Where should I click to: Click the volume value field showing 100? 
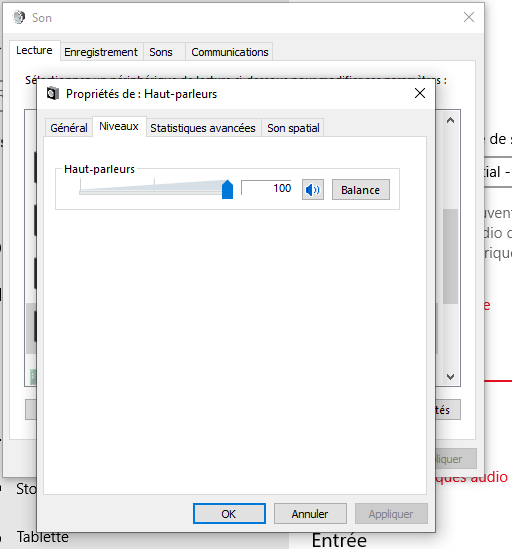267,188
